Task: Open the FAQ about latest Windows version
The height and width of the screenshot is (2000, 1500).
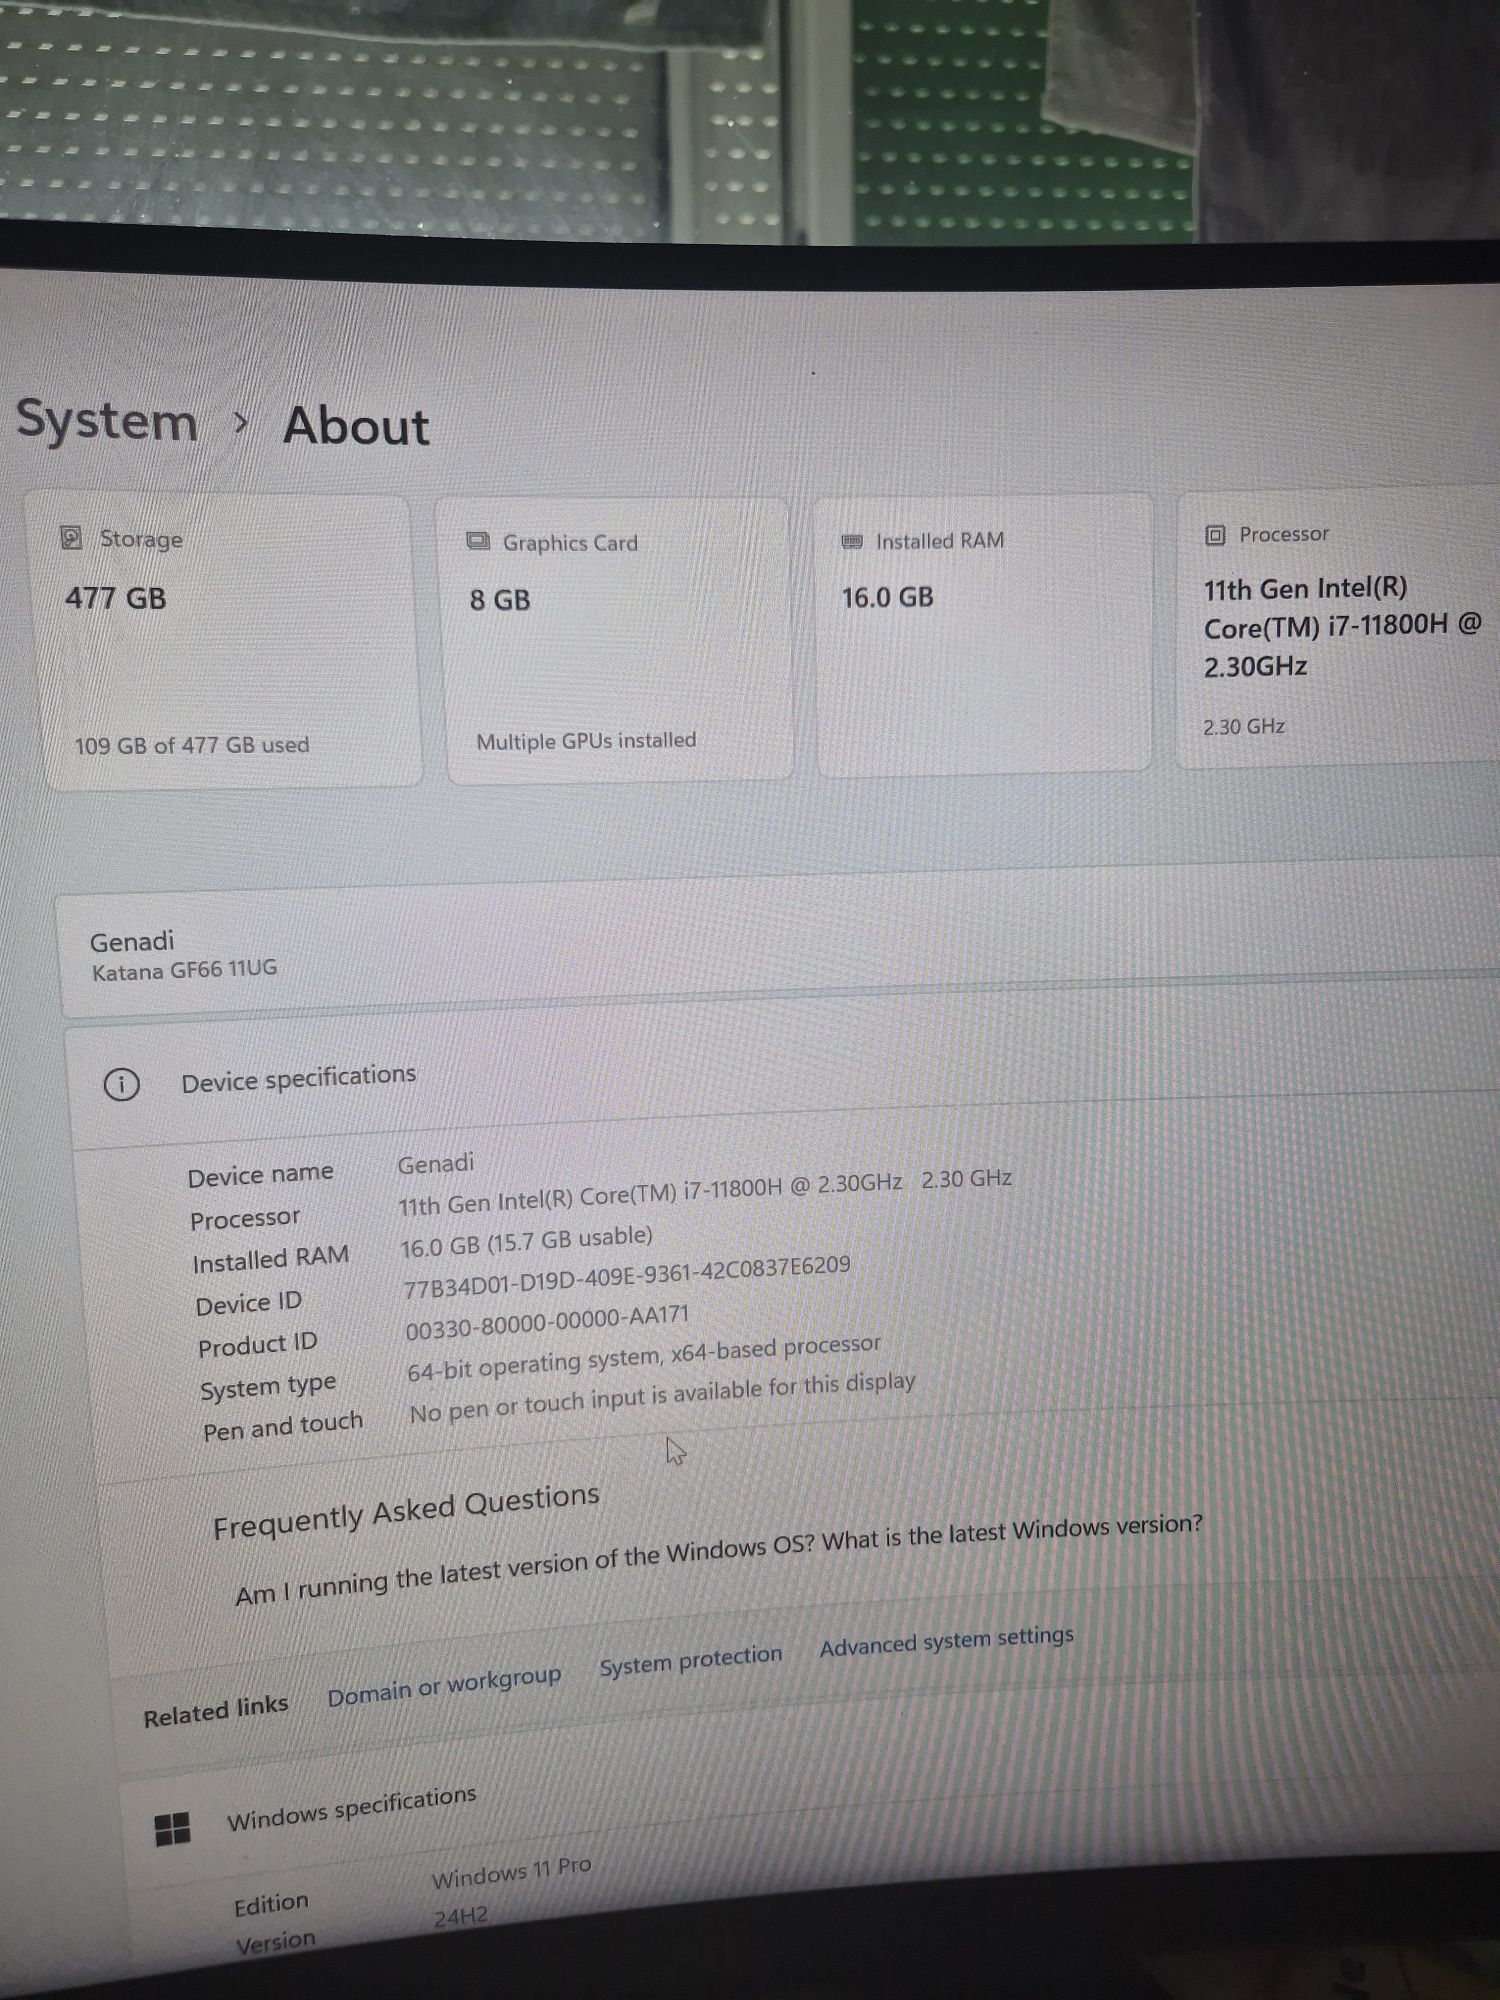Action: click(x=718, y=1560)
